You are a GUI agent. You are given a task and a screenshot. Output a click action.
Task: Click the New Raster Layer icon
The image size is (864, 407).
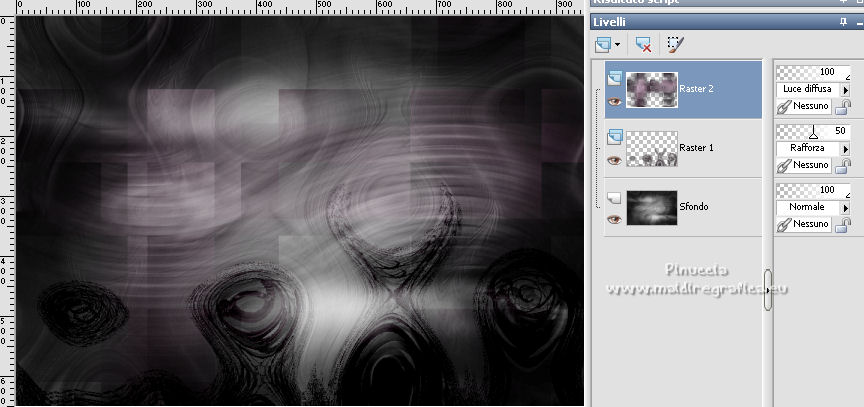(603, 44)
